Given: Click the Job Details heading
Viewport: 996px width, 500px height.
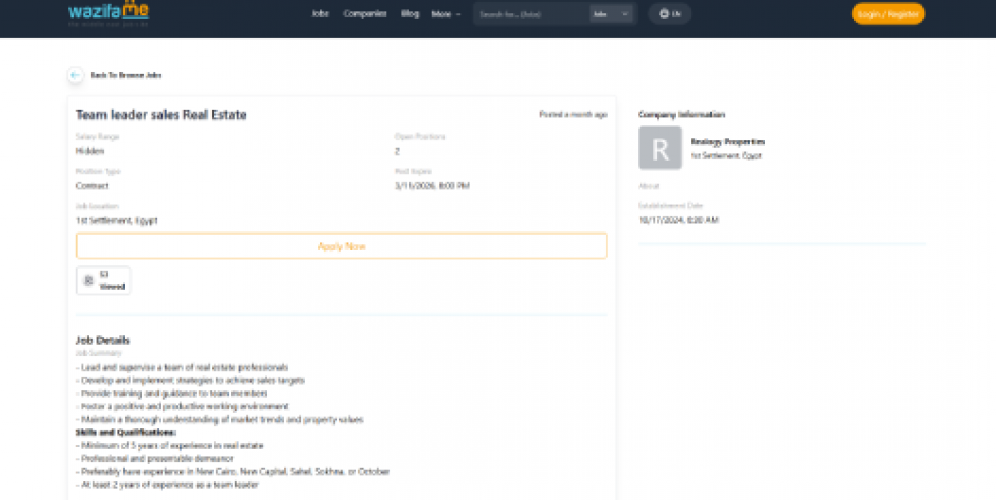Looking at the screenshot, I should 103,341.
